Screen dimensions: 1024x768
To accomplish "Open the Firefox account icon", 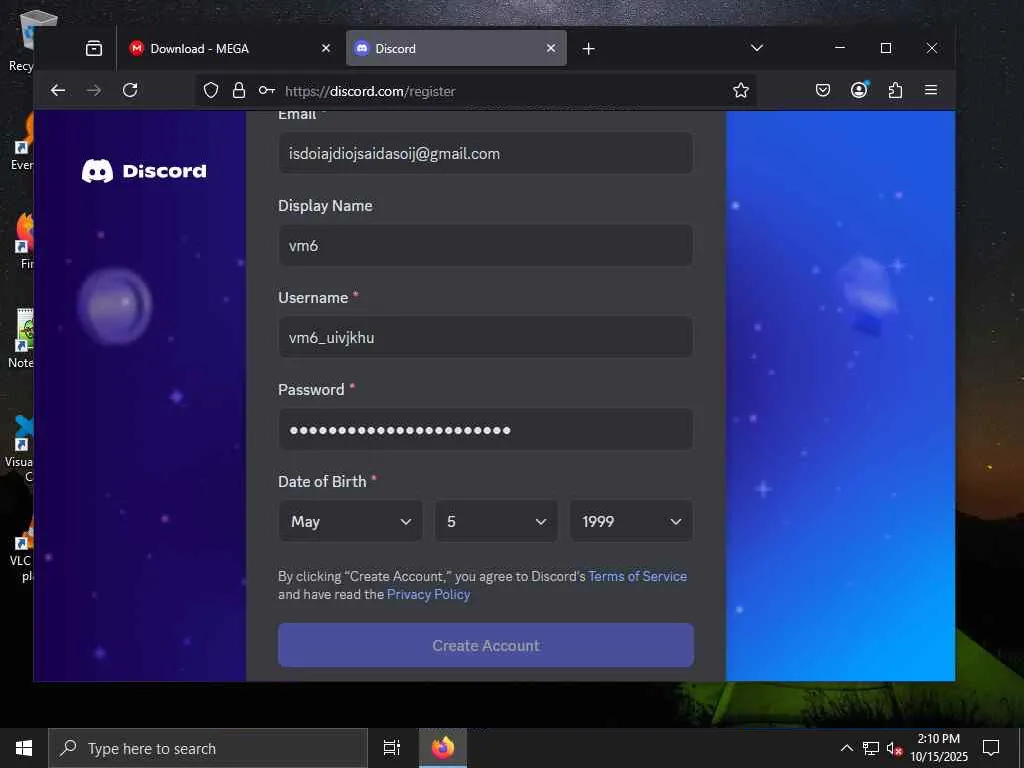I will coord(859,89).
